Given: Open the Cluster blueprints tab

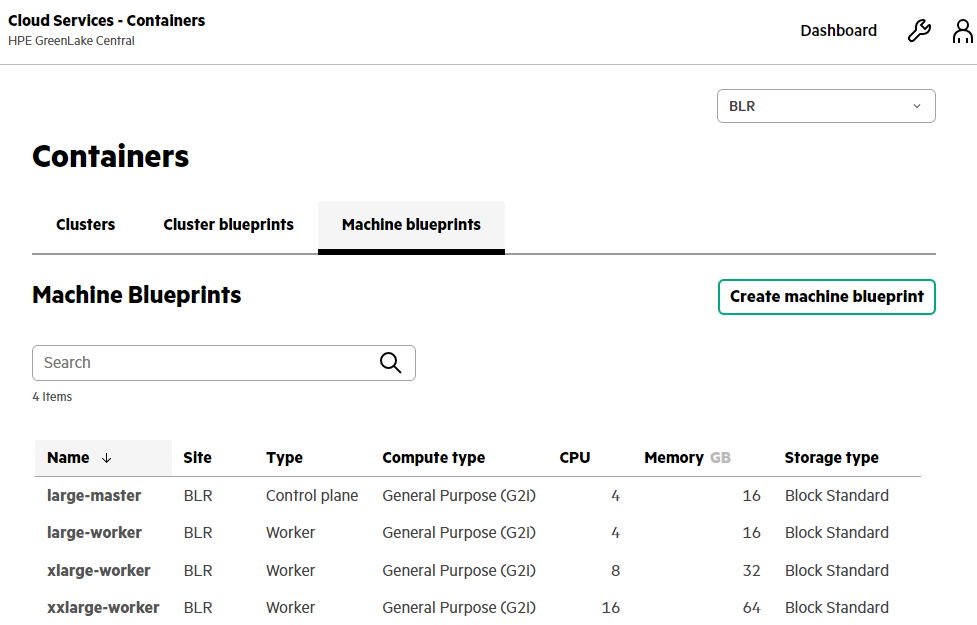Looking at the screenshot, I should click(228, 225).
